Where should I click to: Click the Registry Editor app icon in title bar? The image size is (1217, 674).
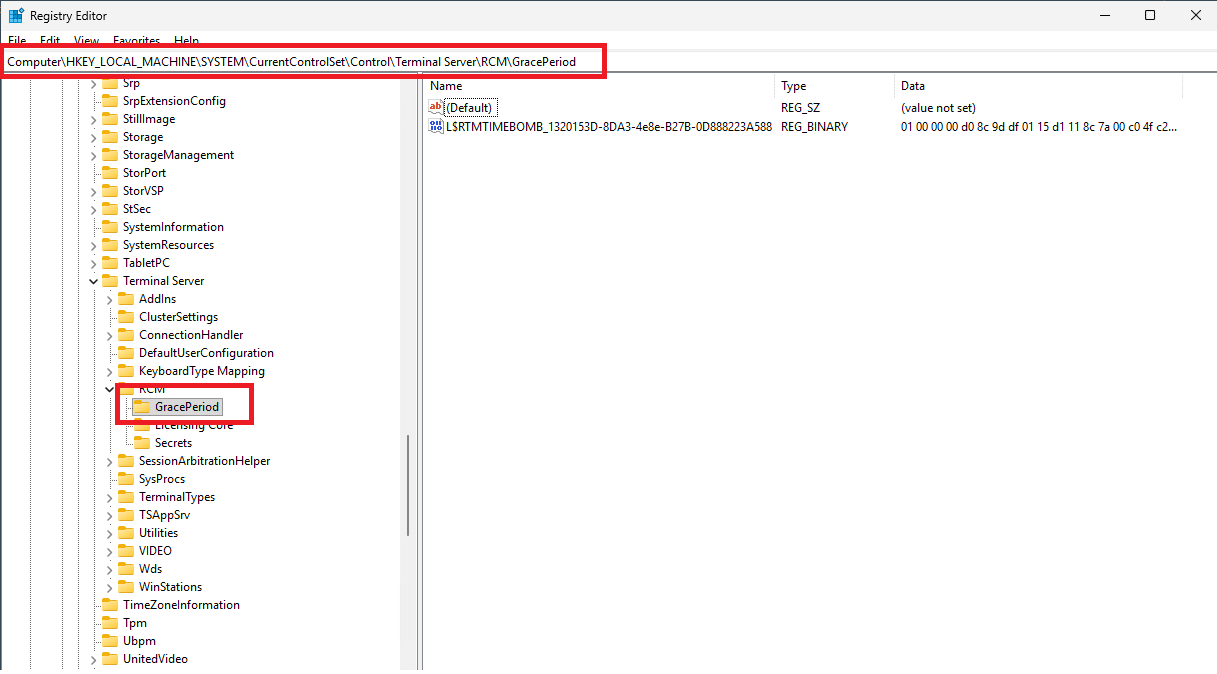(16, 15)
